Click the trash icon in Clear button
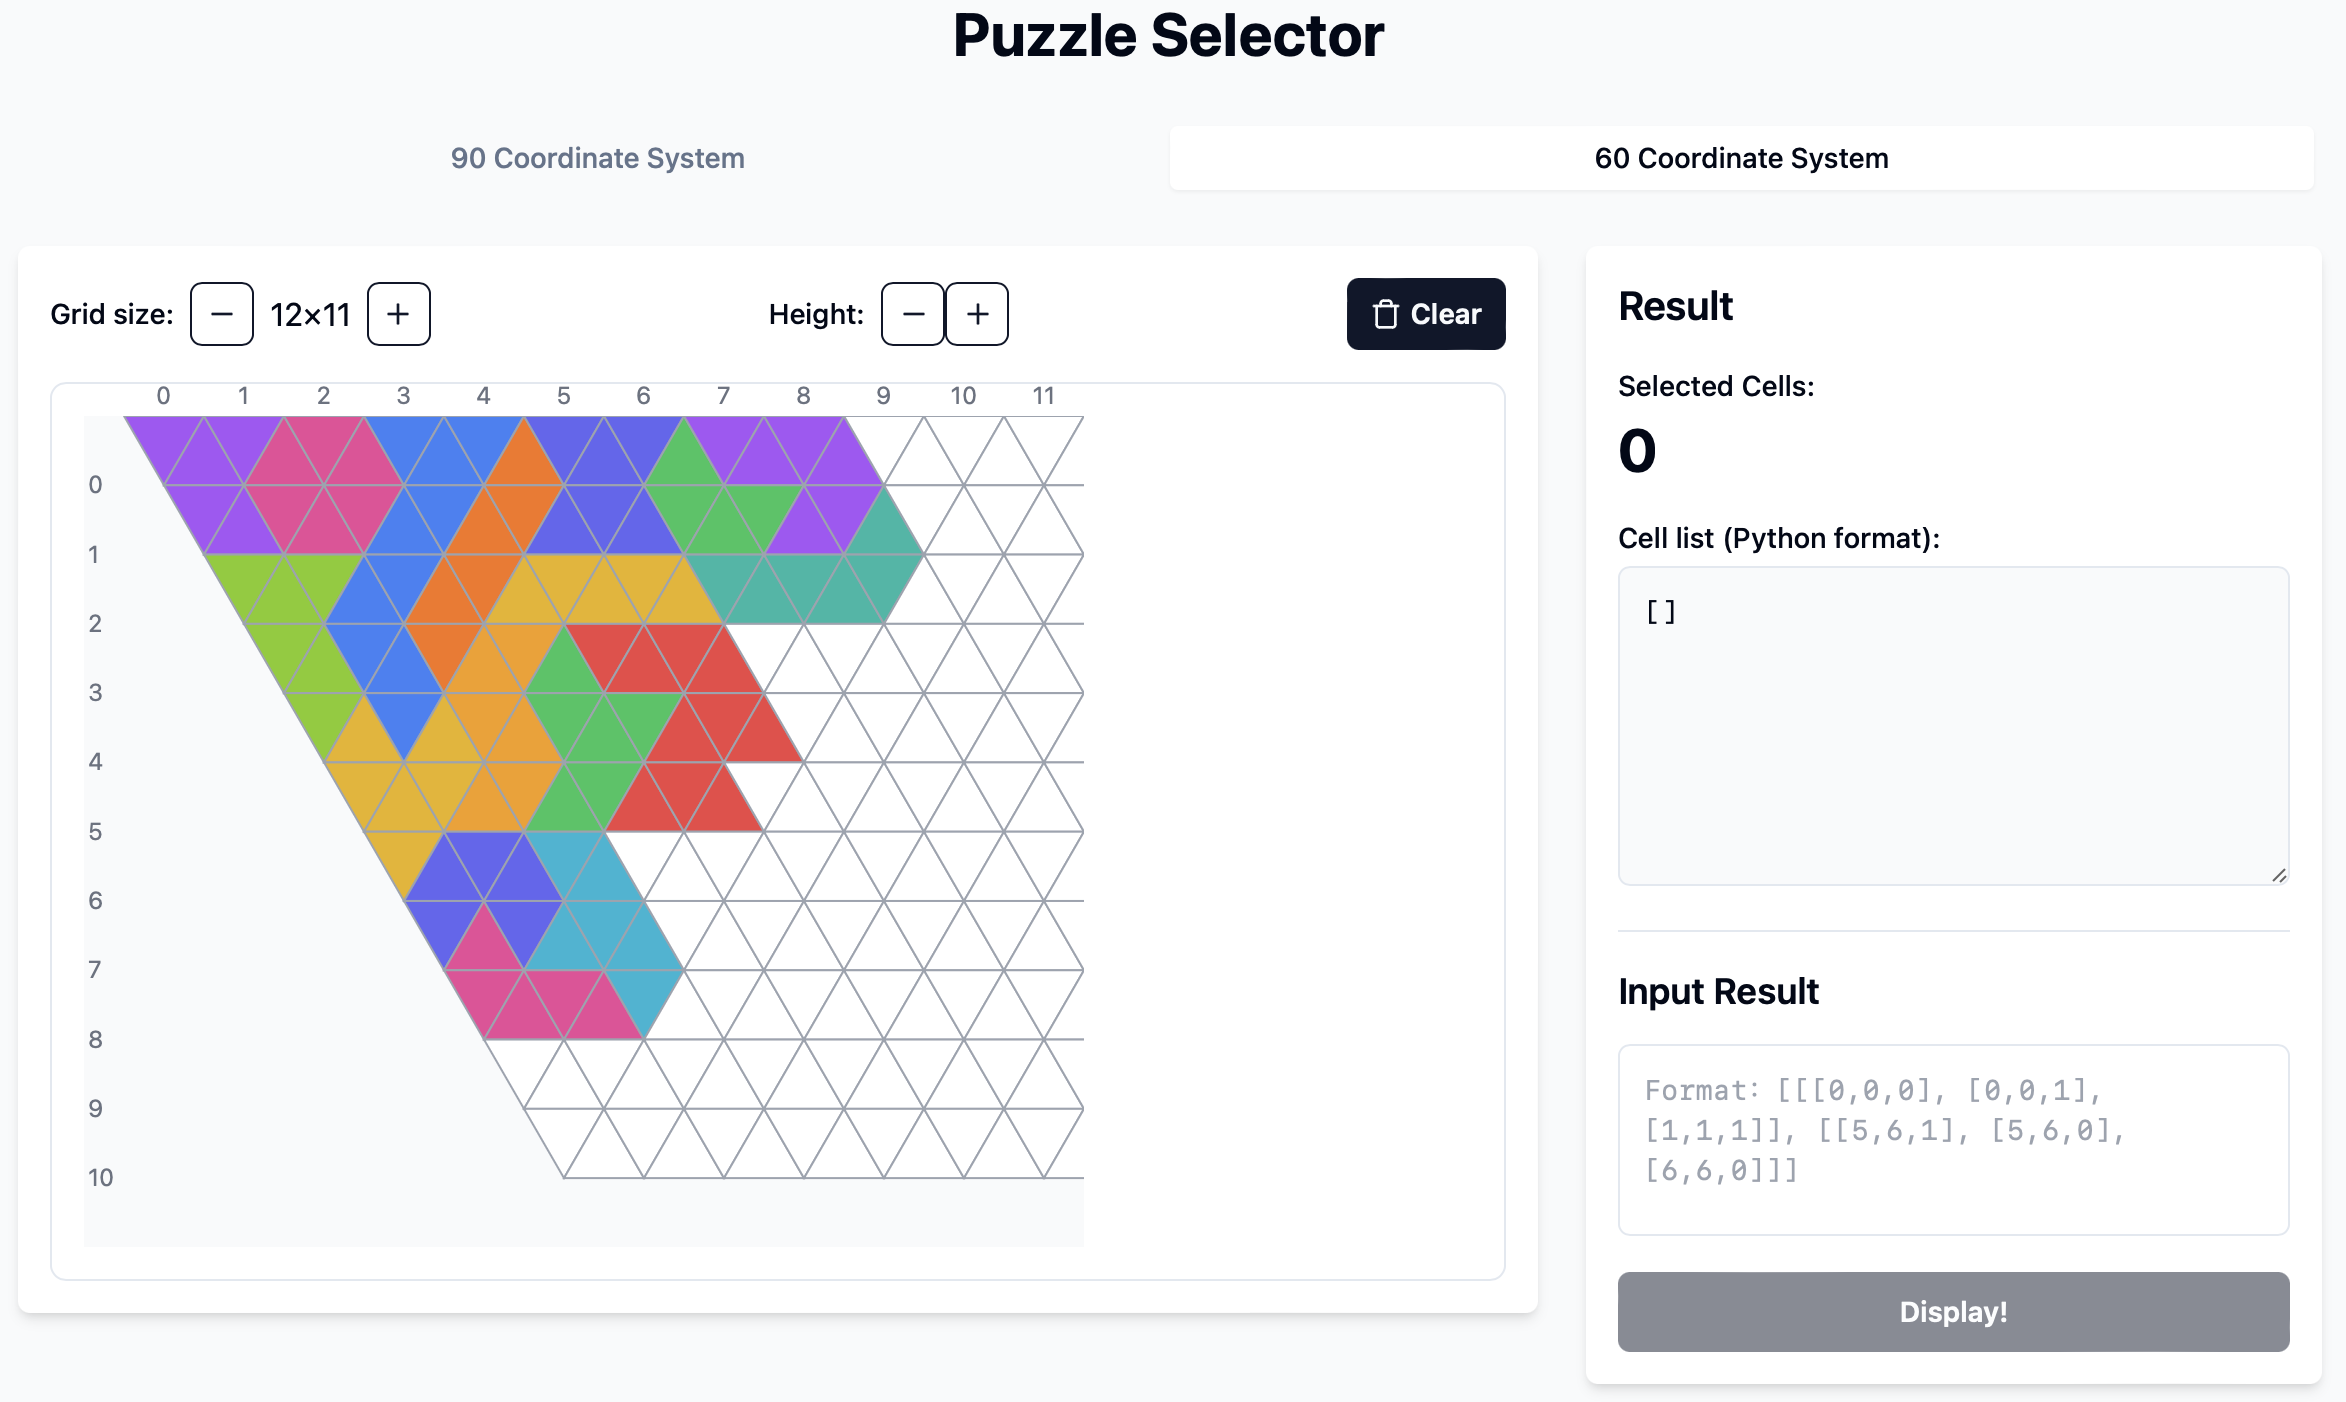2346x1402 pixels. [x=1385, y=314]
